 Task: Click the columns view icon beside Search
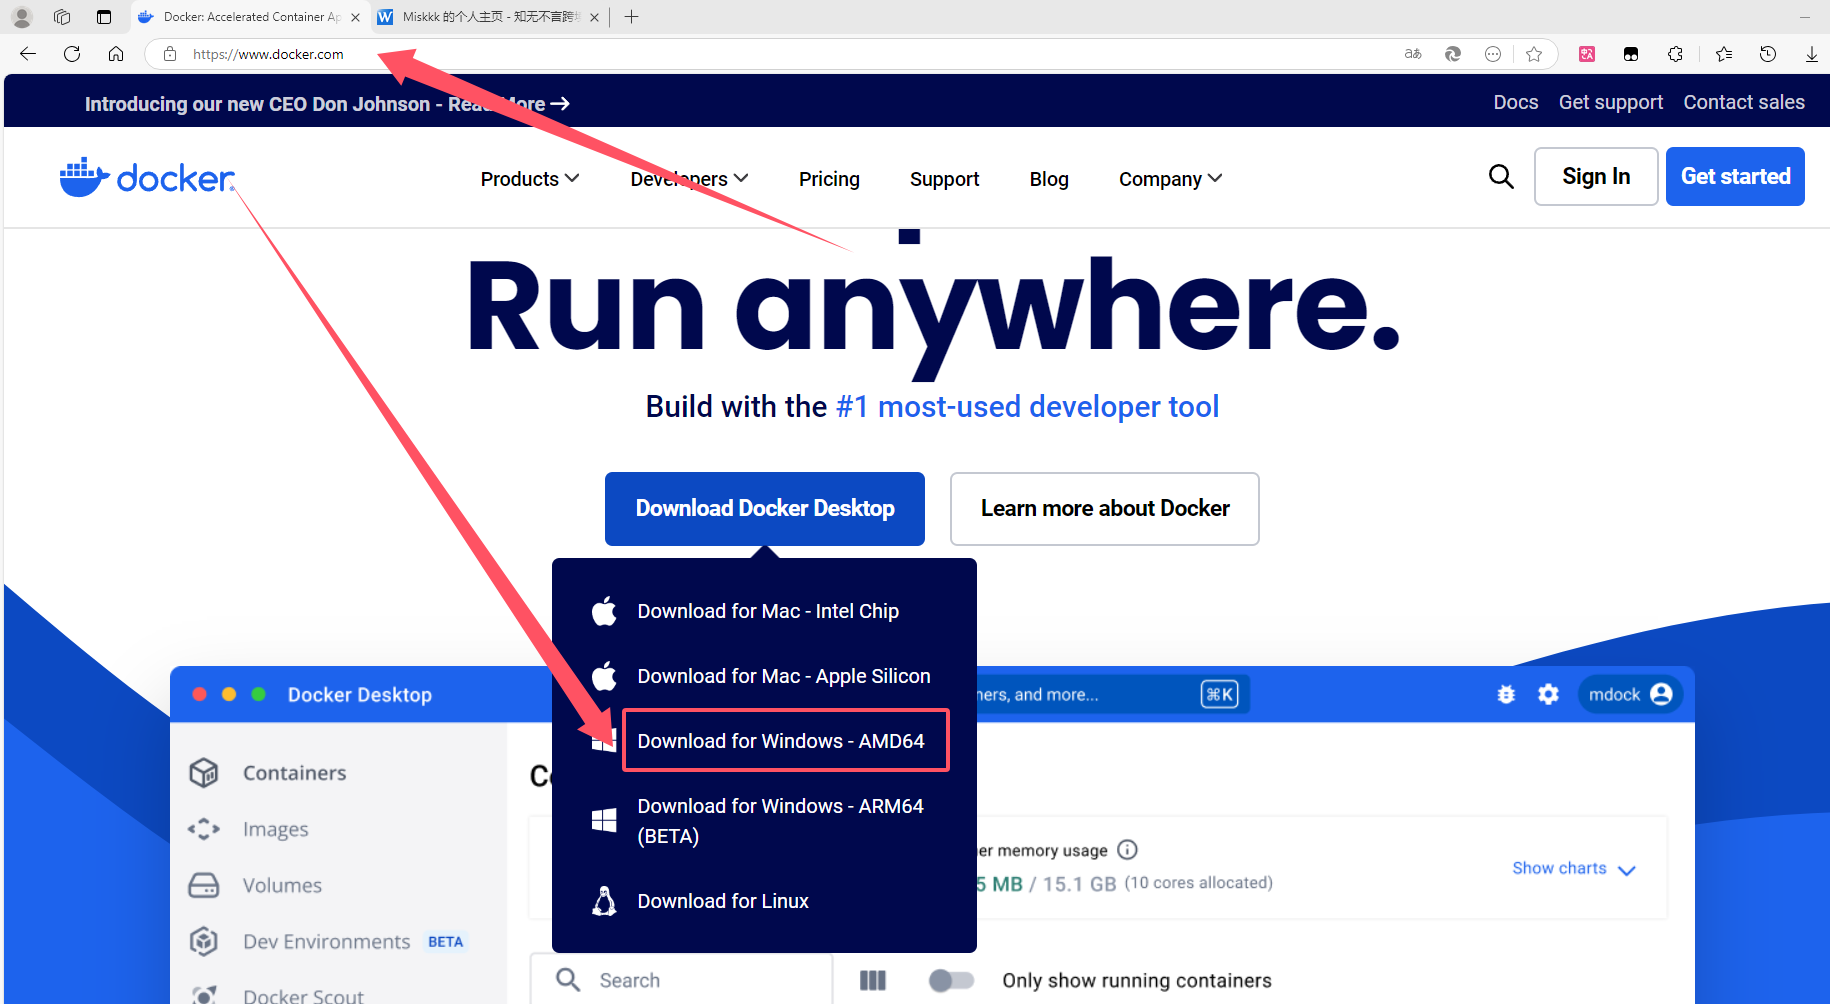pyautogui.click(x=873, y=980)
